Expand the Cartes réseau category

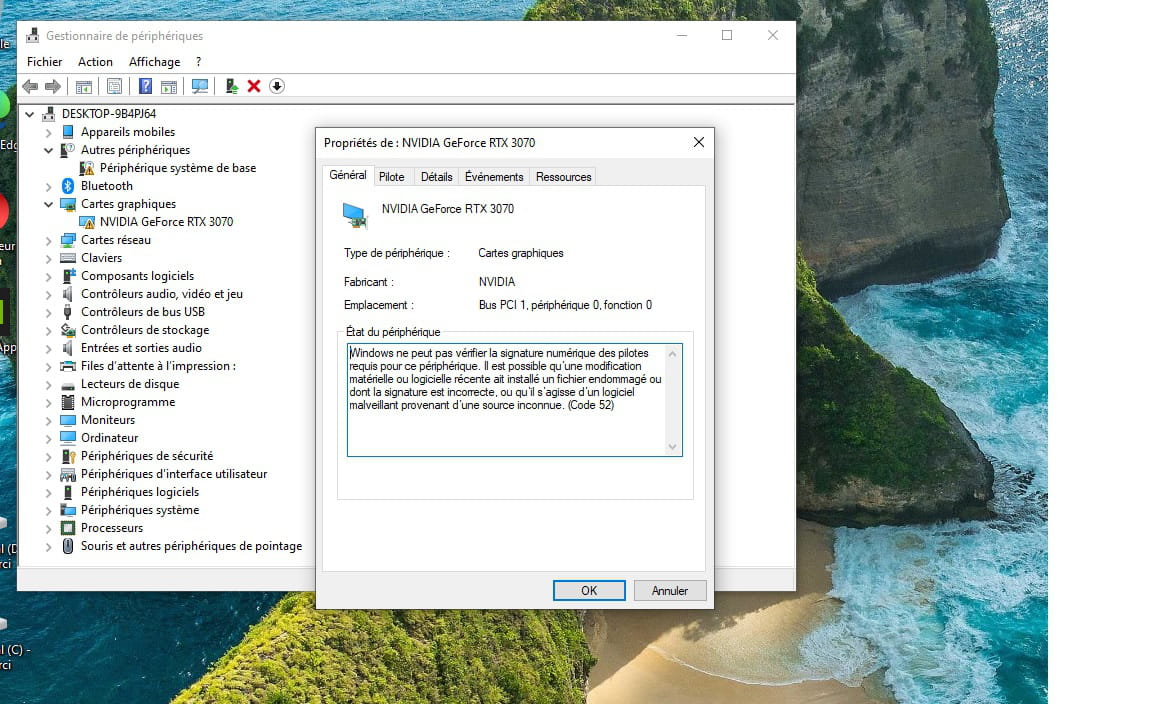point(48,240)
